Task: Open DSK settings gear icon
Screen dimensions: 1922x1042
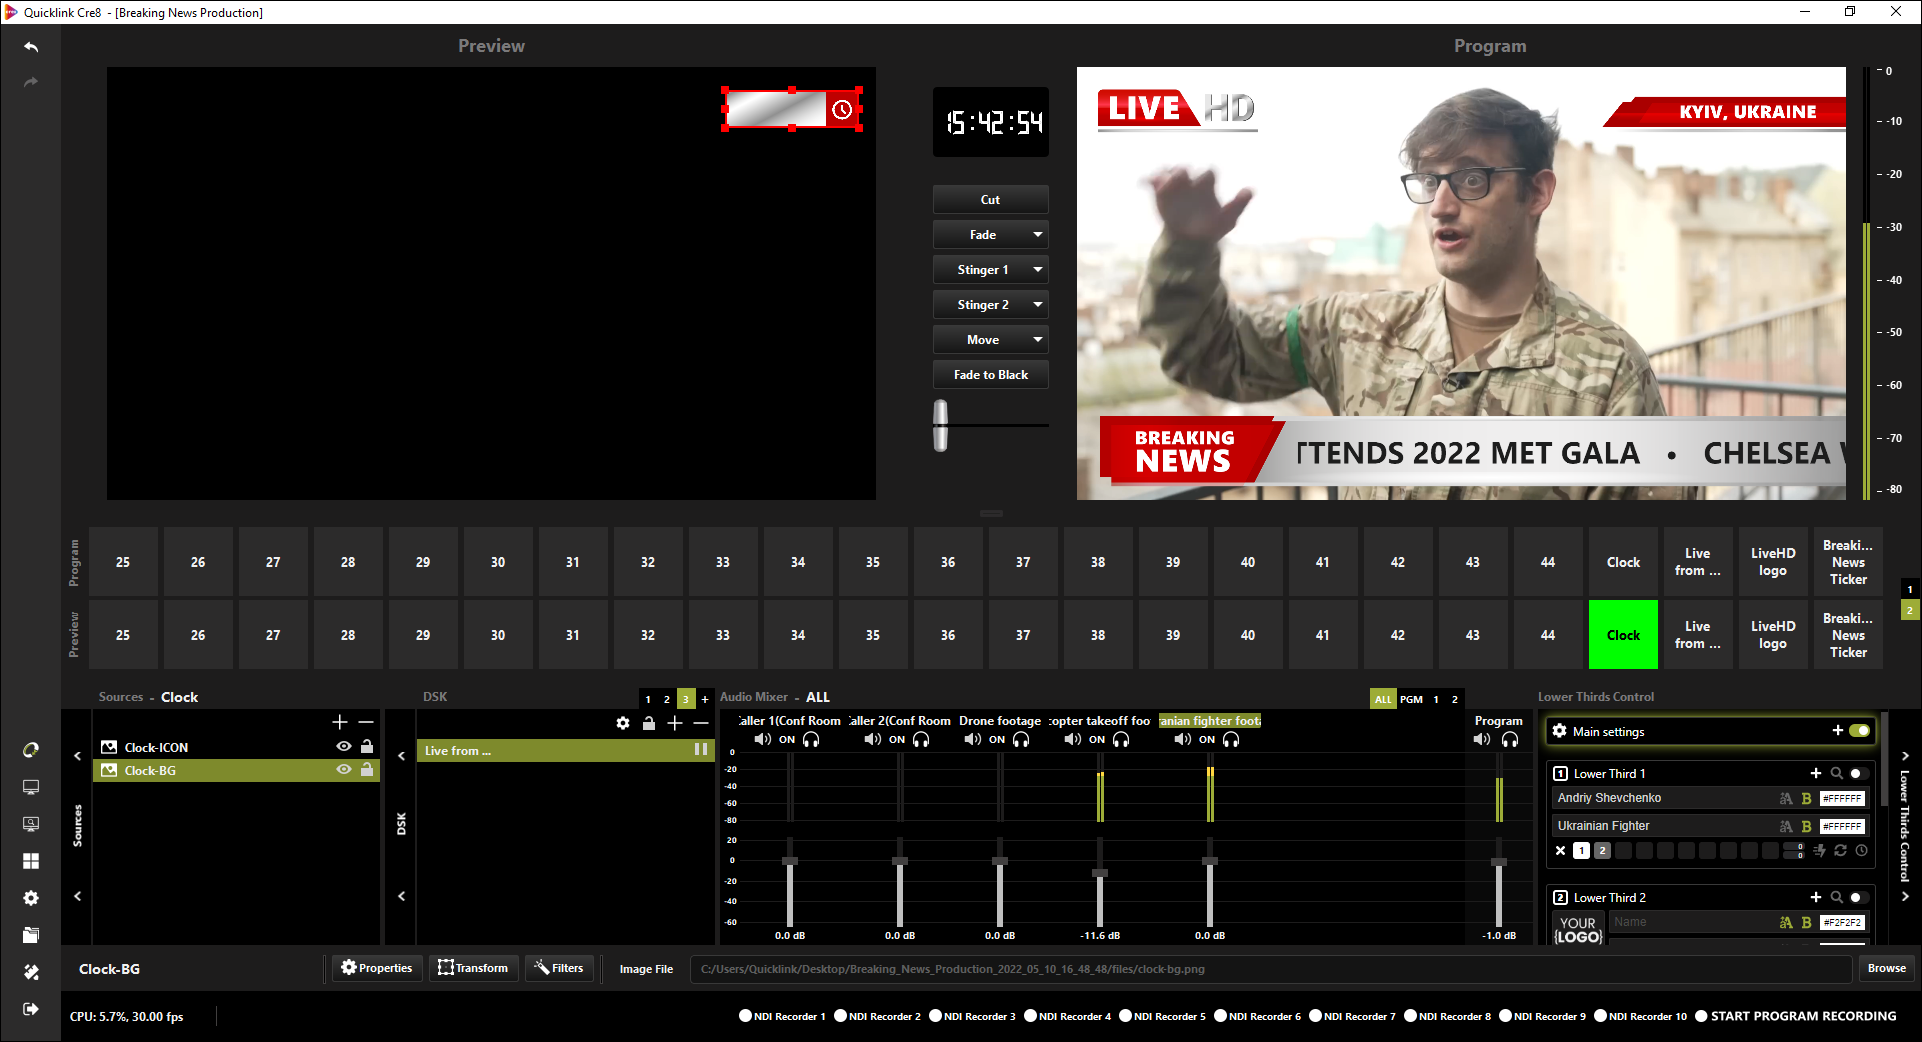Action: [x=623, y=723]
